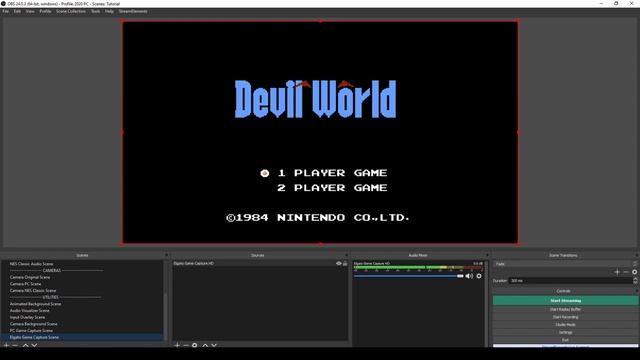The width and height of the screenshot is (640, 360).
Task: Pop out the Sources dock
Action: tap(347, 255)
